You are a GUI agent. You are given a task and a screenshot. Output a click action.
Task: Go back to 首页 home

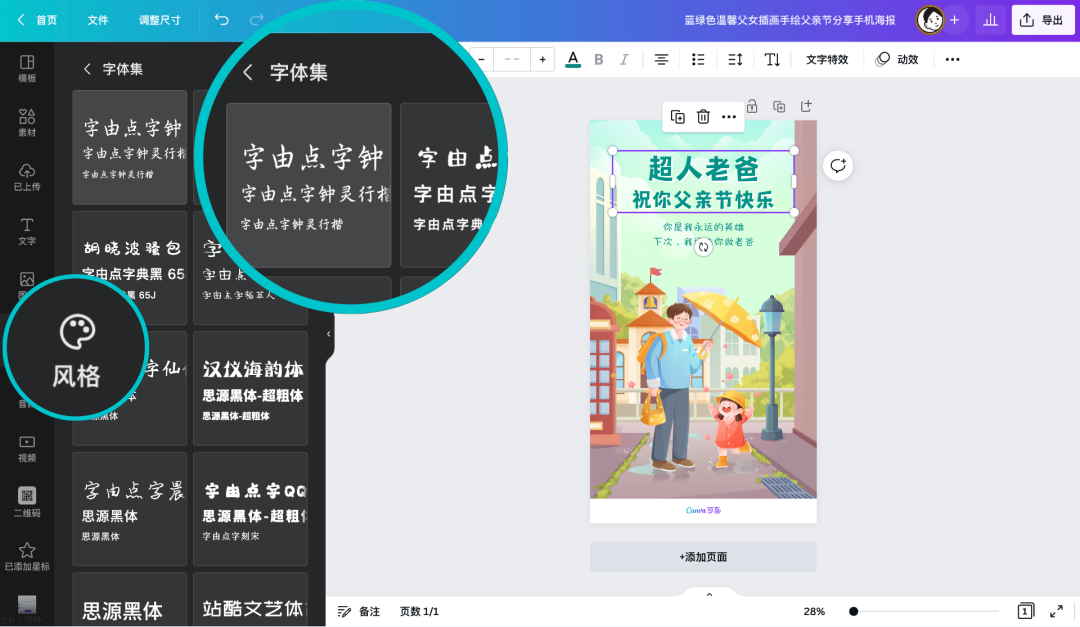point(38,20)
